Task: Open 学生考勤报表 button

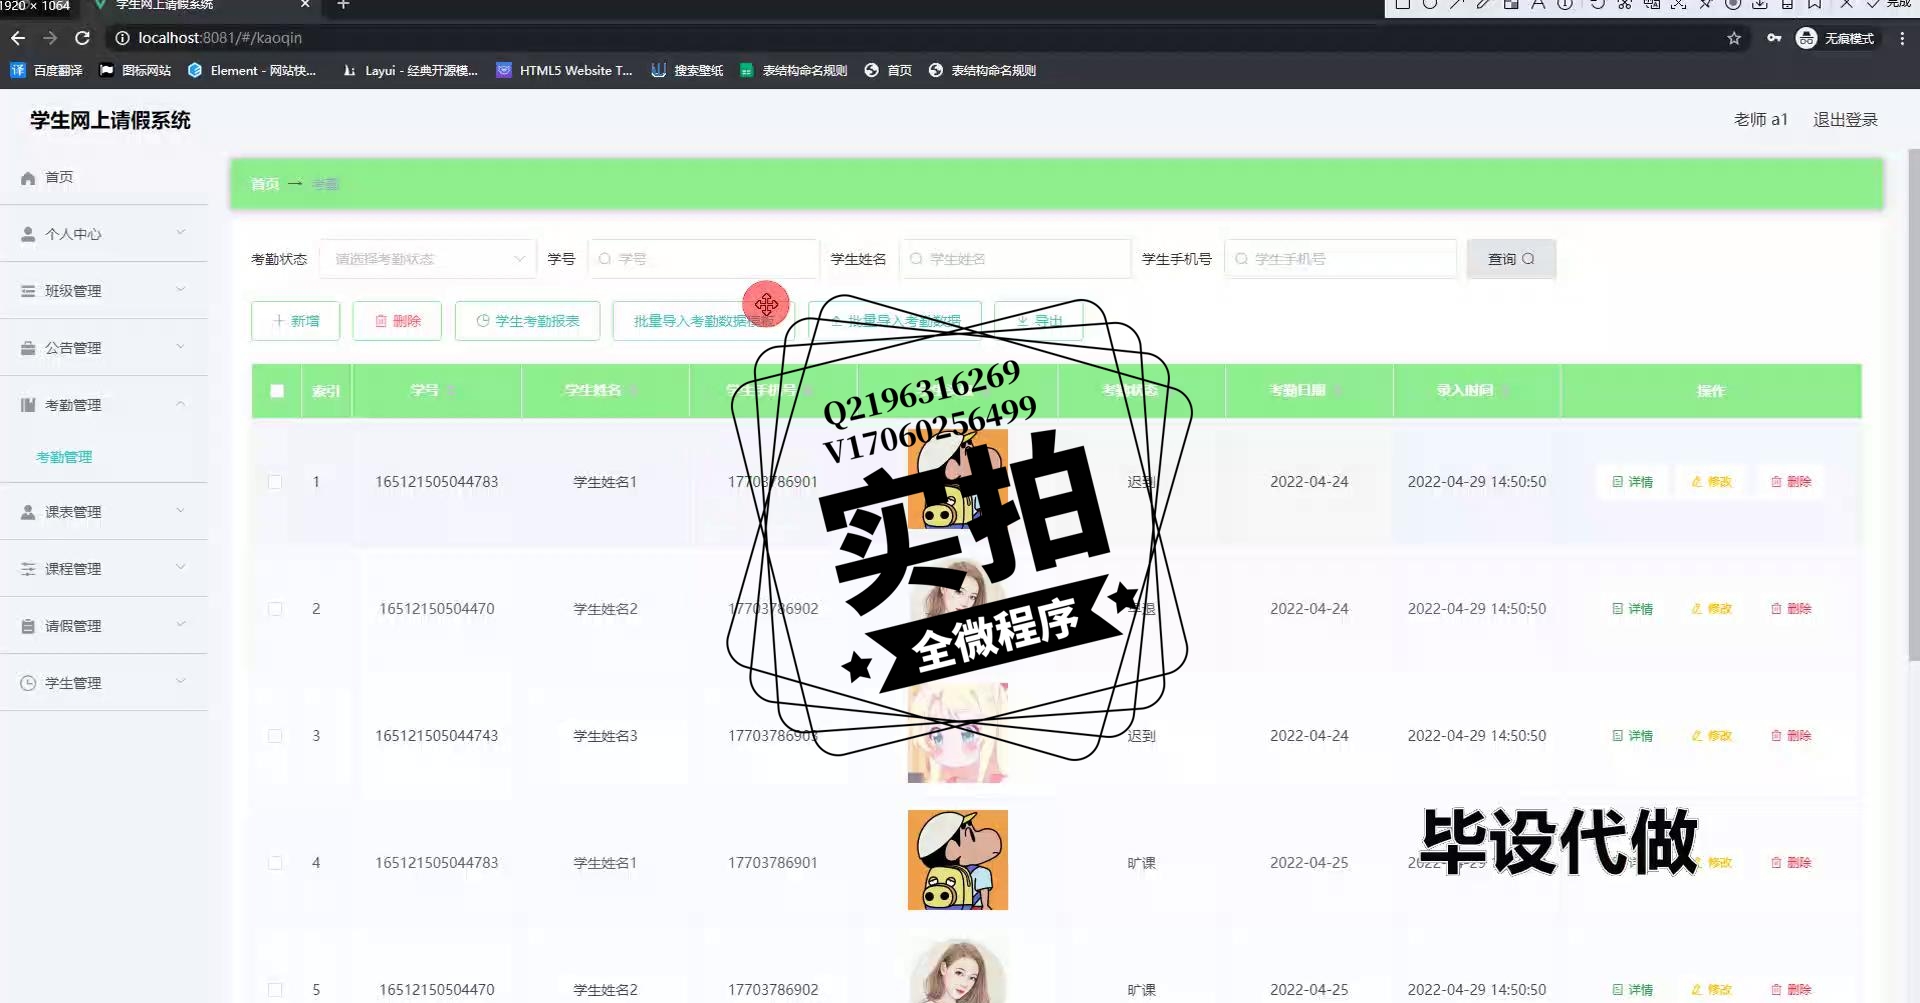Action: point(527,321)
